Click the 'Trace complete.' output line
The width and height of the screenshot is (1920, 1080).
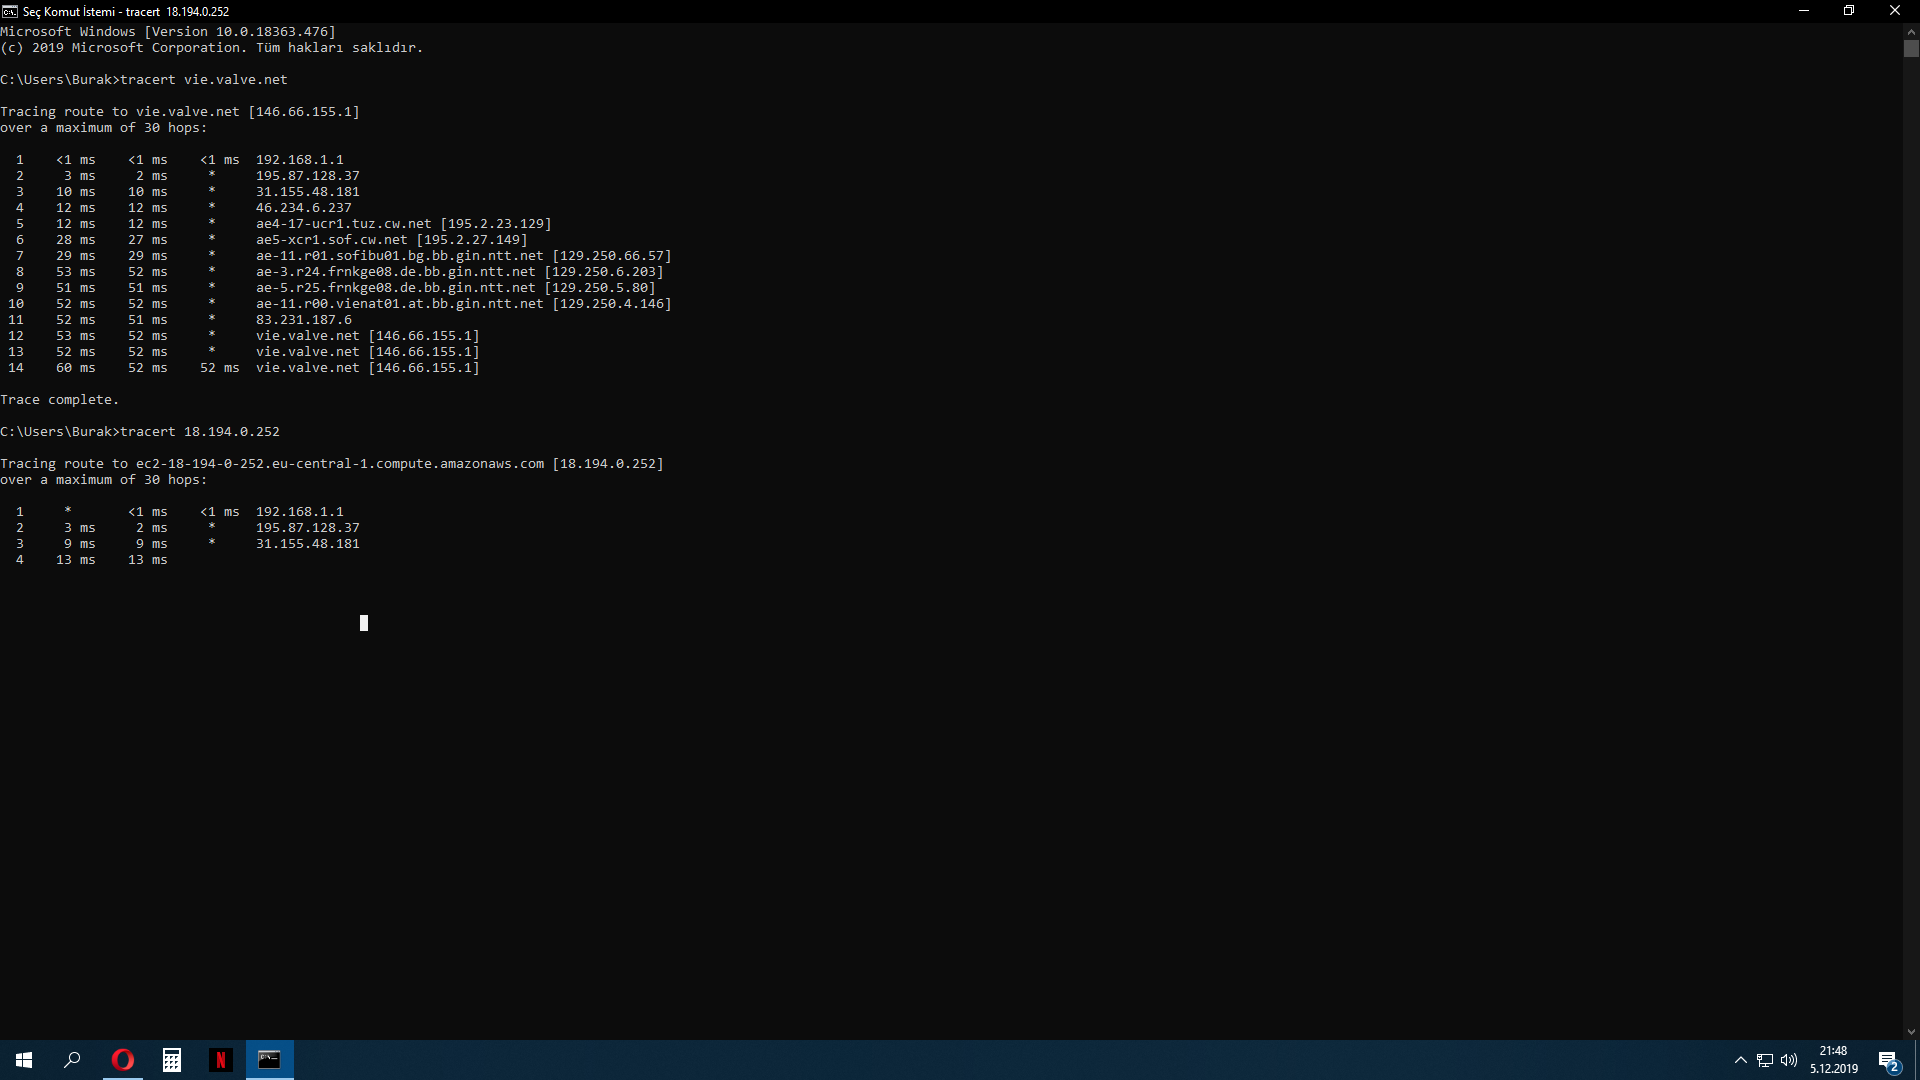coord(60,400)
